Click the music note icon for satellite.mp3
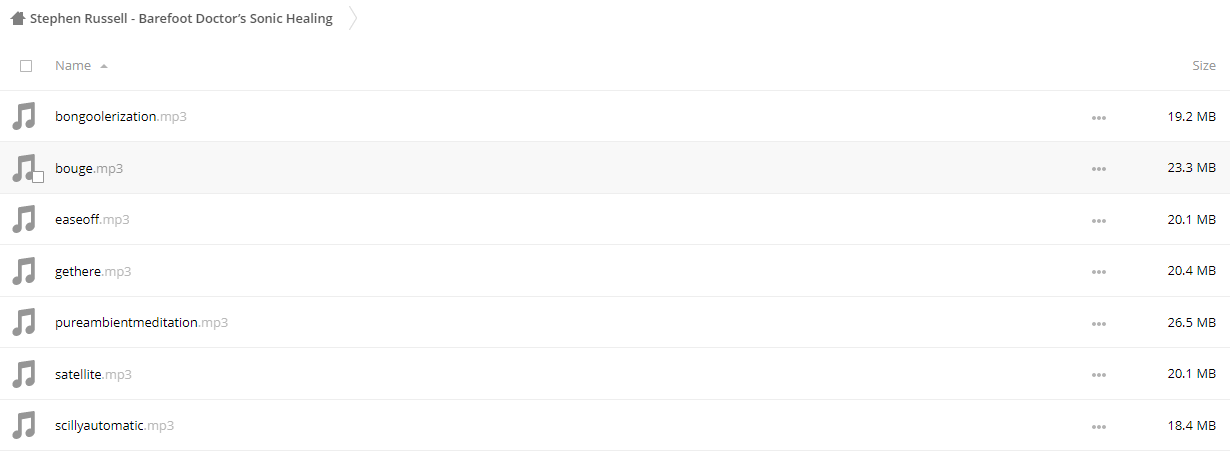Viewport: 1230px width, 459px height. pyautogui.click(x=24, y=374)
